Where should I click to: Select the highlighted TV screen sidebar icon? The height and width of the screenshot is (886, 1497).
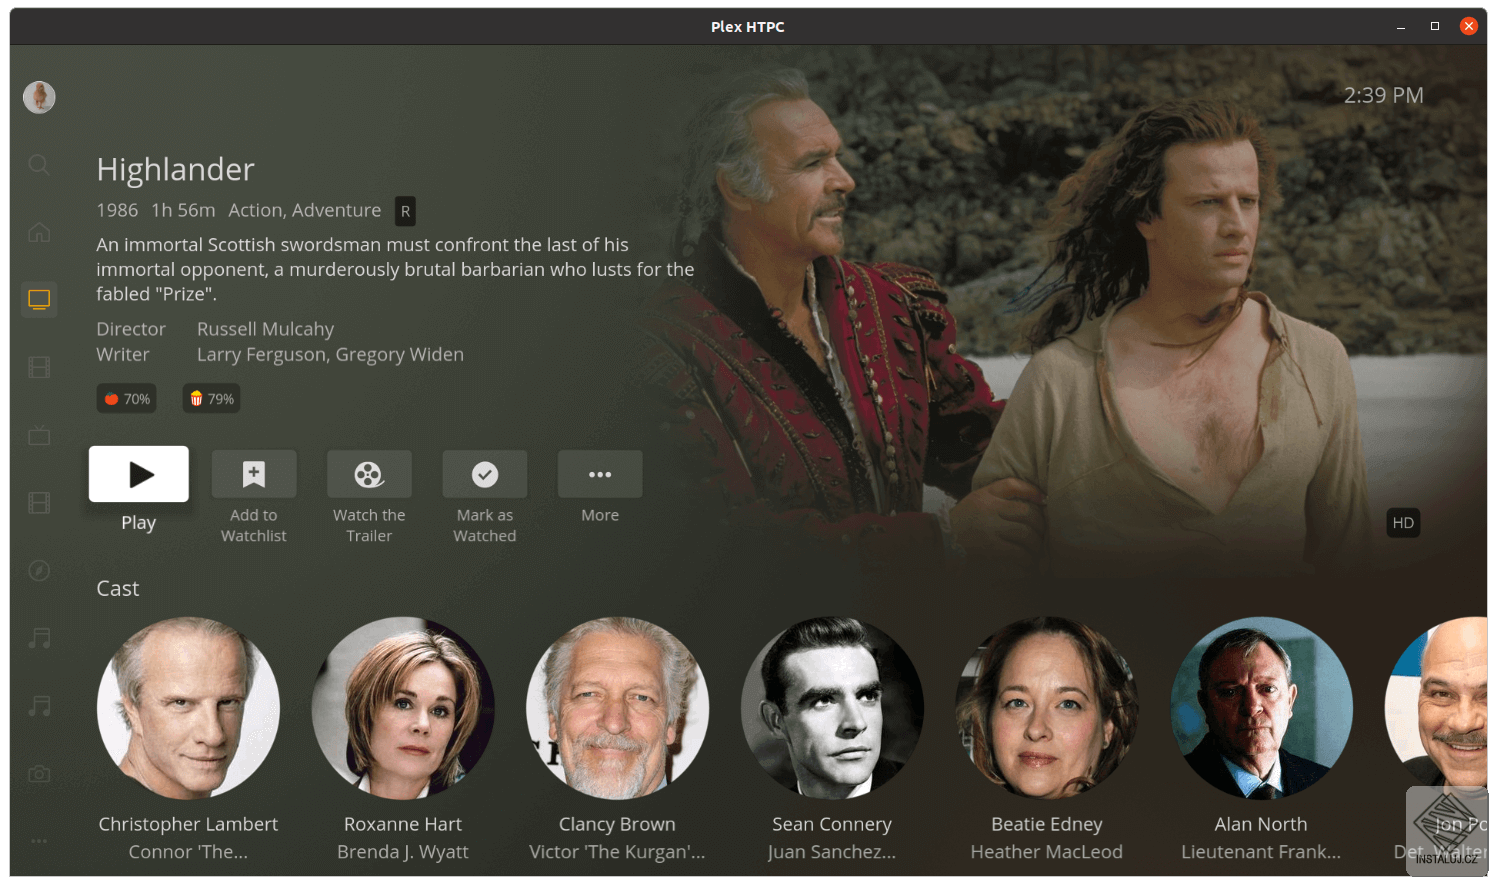tap(39, 298)
